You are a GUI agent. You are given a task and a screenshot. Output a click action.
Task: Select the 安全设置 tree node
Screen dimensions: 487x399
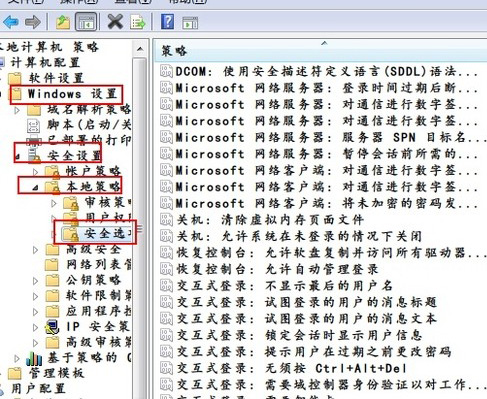73,156
